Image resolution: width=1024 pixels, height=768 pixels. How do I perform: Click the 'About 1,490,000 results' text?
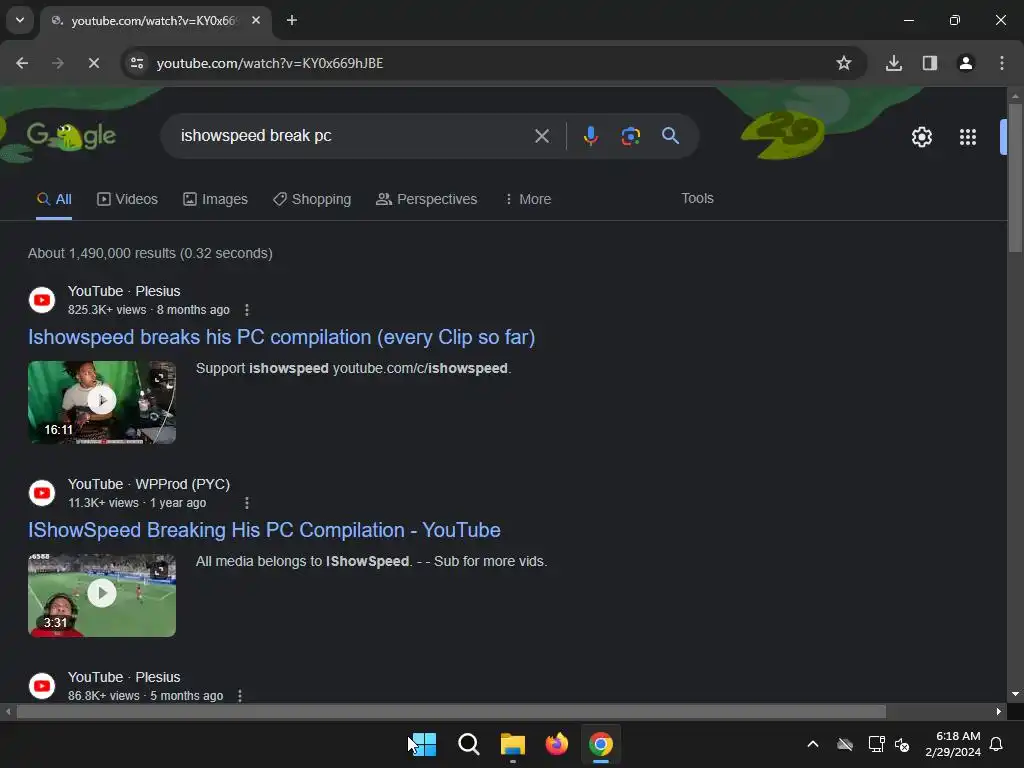(150, 253)
